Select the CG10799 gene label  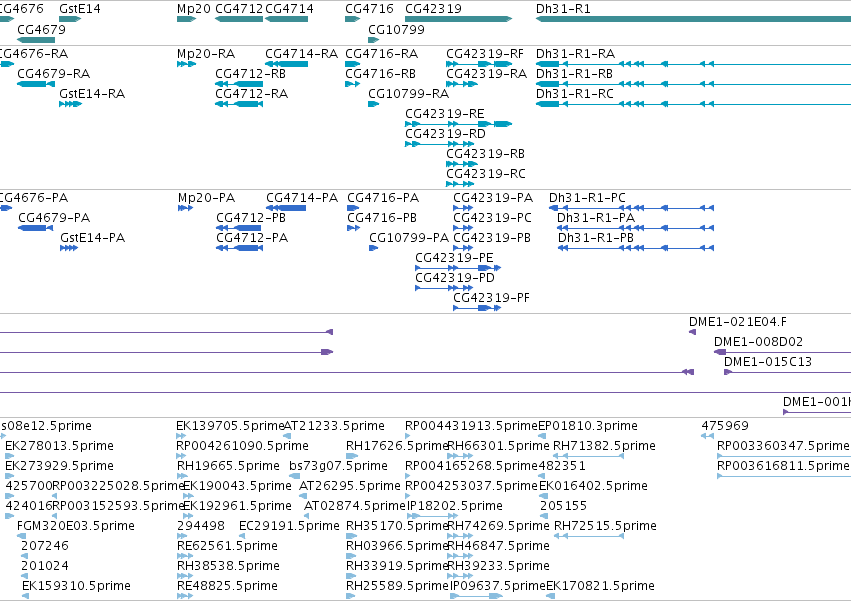396,29
